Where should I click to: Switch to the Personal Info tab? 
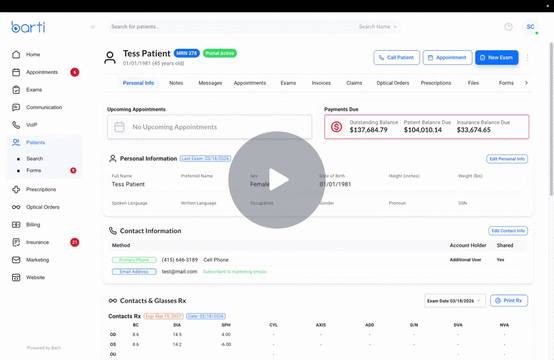(138, 83)
